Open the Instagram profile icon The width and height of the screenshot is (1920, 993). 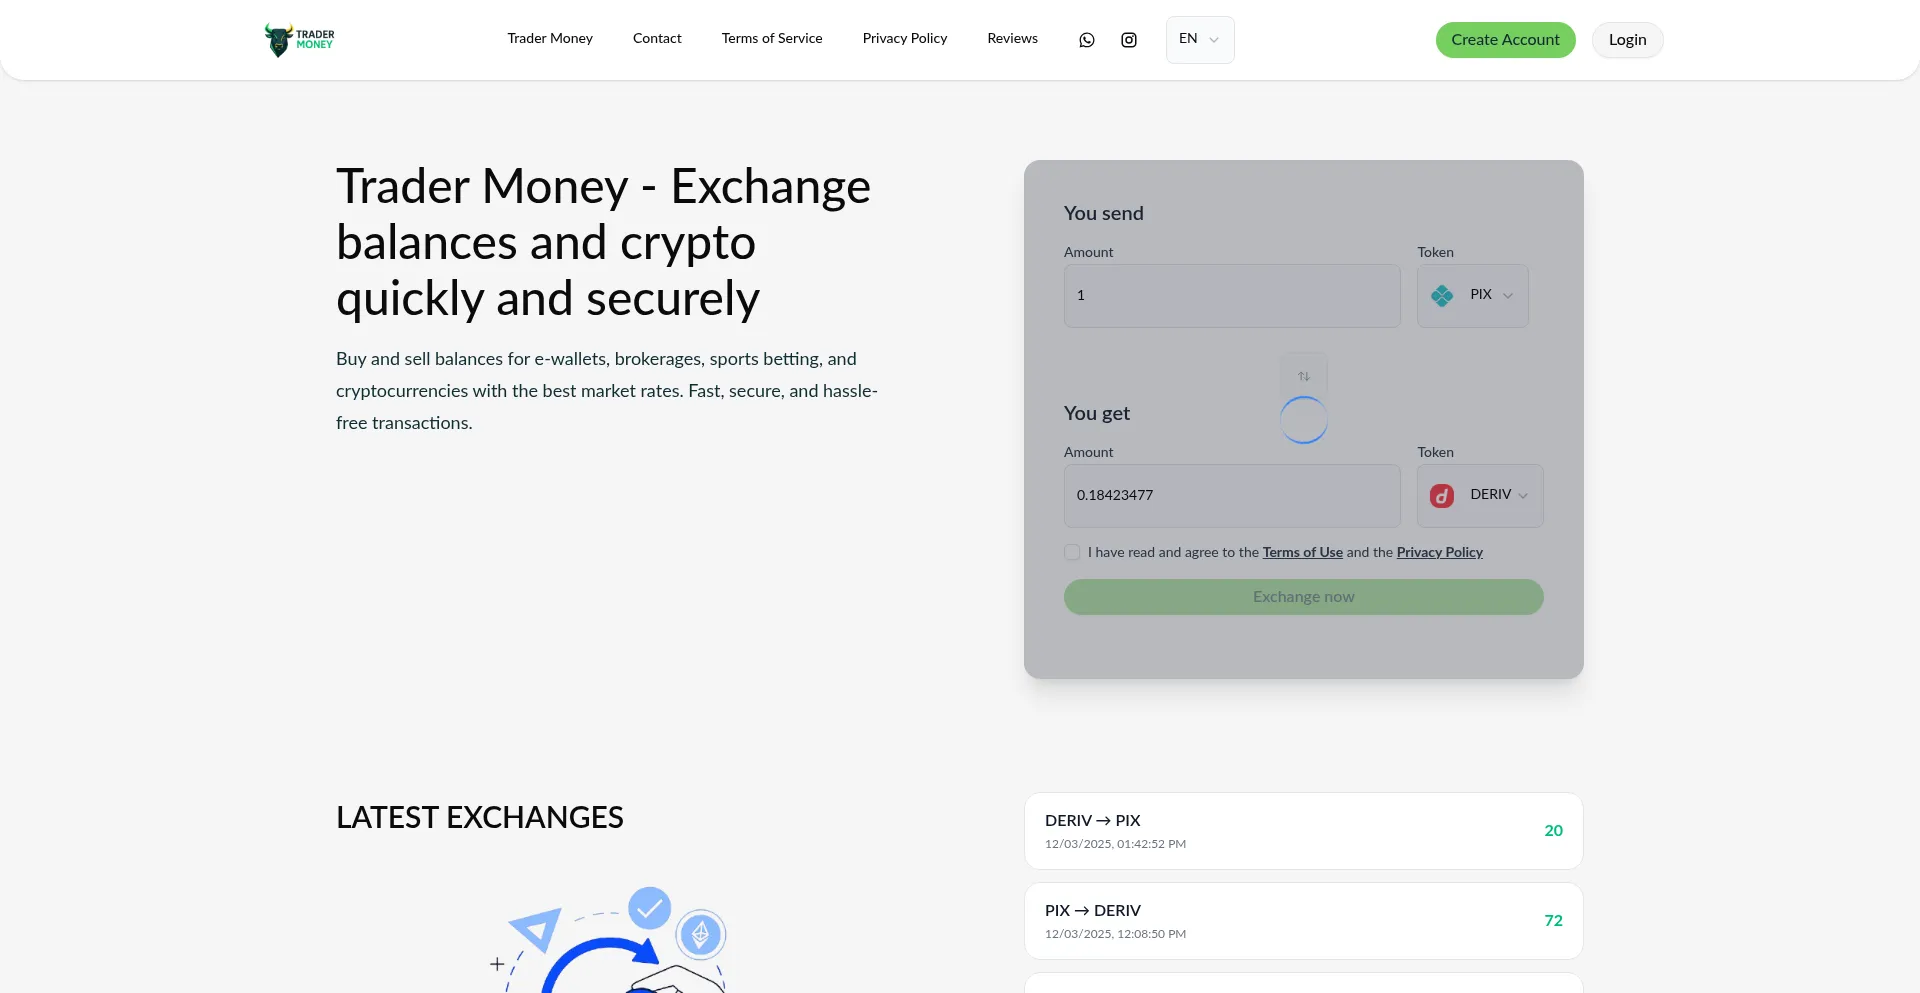click(1129, 40)
